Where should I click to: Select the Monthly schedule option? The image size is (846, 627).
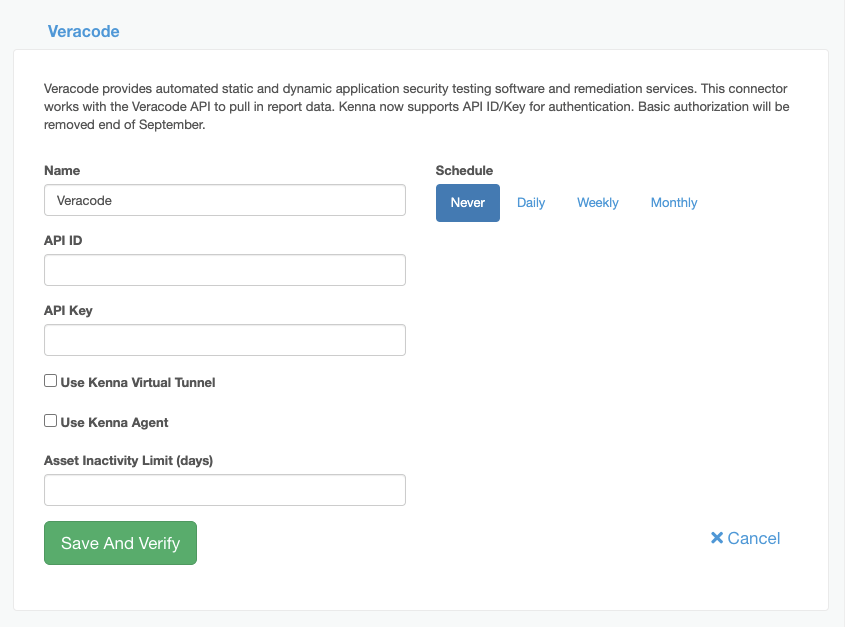click(673, 202)
